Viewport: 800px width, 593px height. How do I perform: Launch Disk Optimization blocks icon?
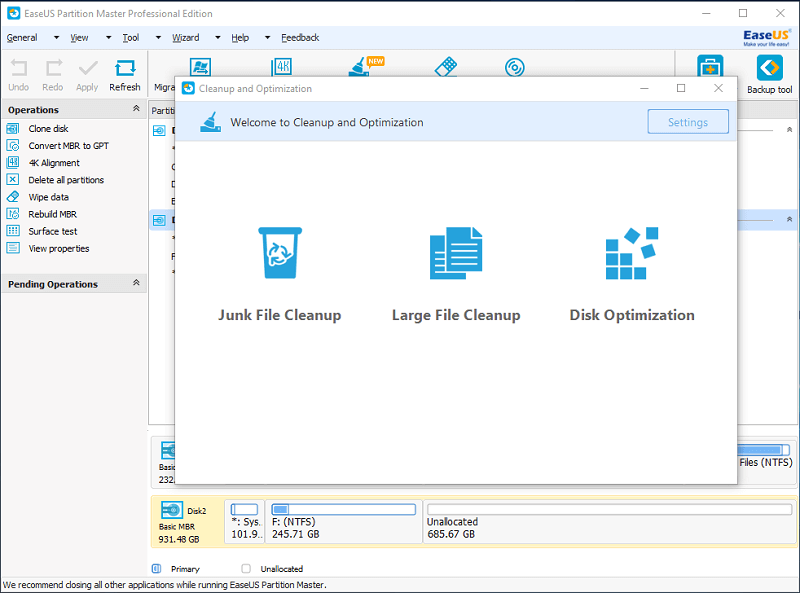pyautogui.click(x=631, y=253)
